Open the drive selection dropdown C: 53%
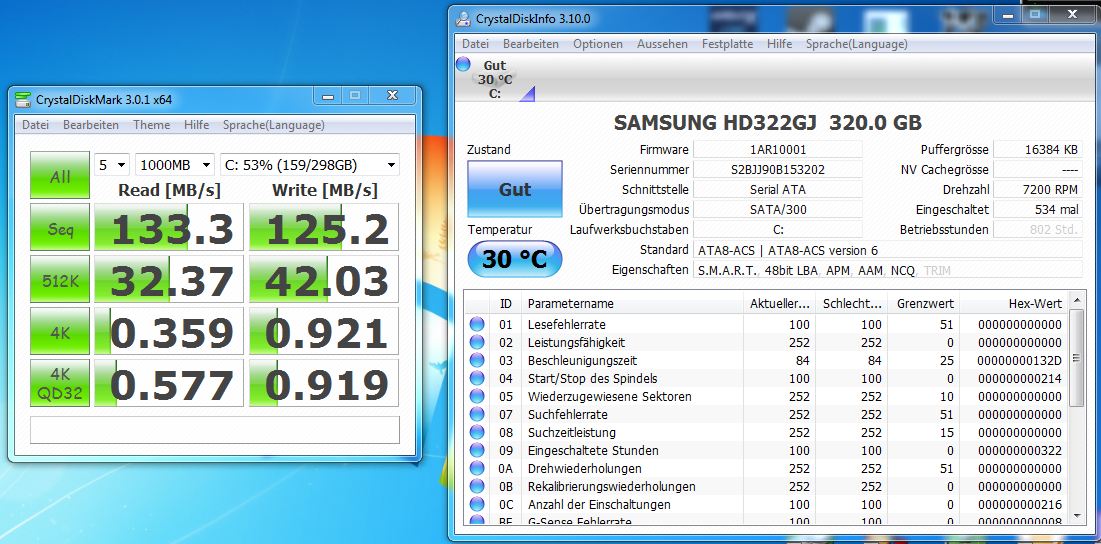 (310, 165)
